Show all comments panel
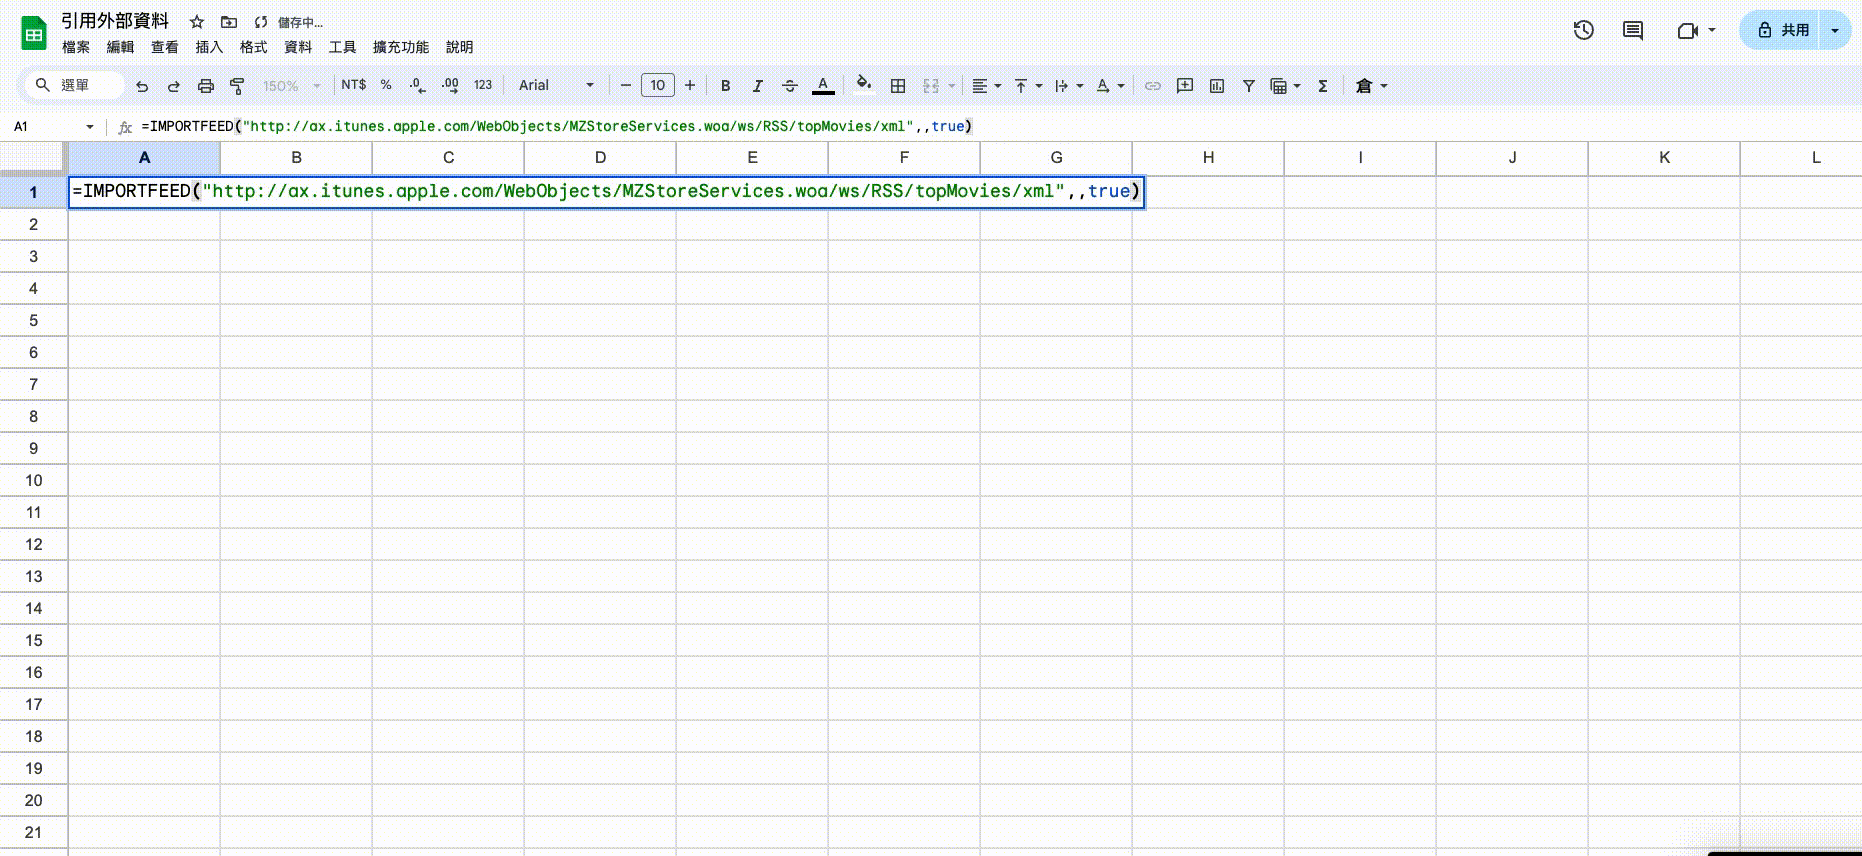1862x856 pixels. tap(1633, 30)
